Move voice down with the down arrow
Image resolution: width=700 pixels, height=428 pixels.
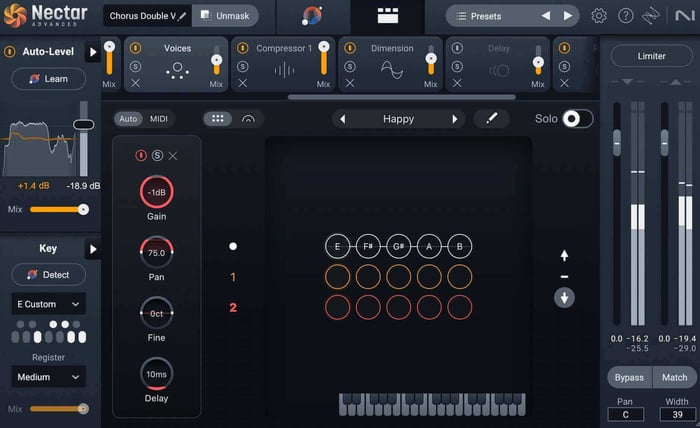(564, 298)
